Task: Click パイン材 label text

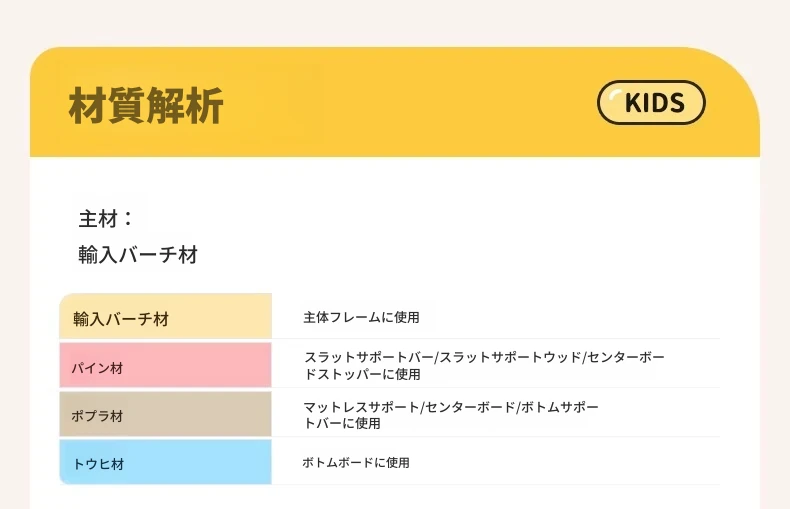Action: (x=97, y=368)
